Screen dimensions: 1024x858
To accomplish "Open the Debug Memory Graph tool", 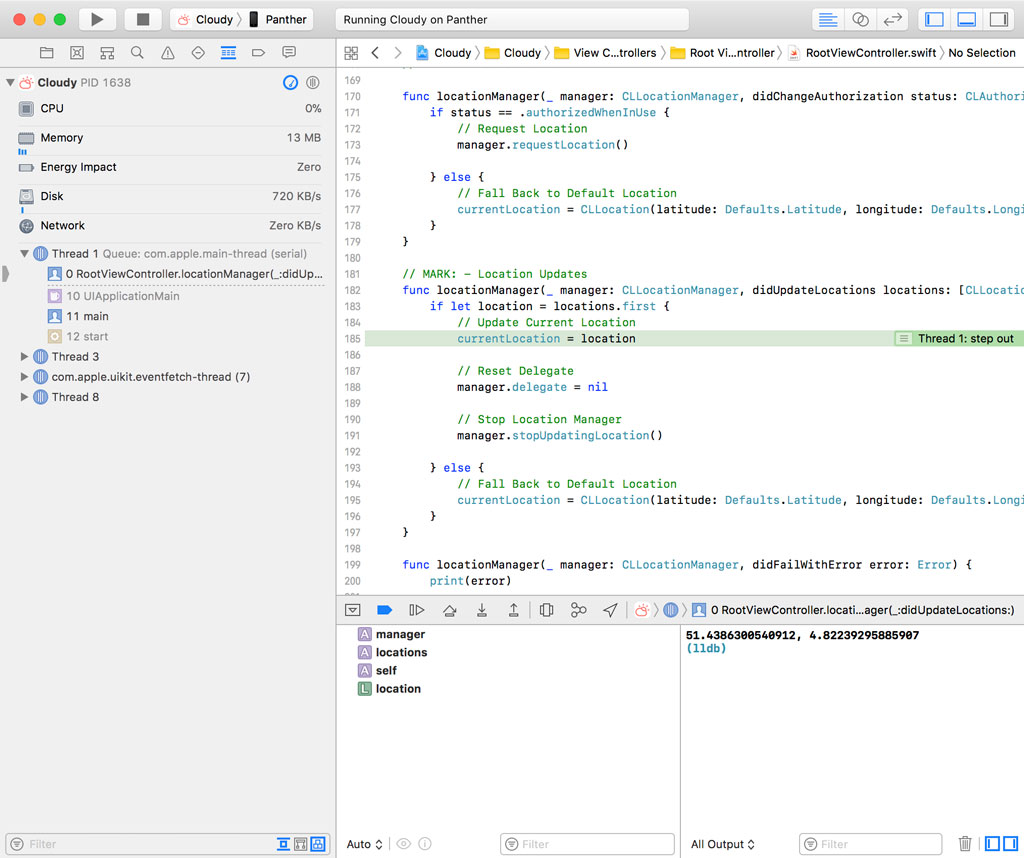I will tap(578, 610).
